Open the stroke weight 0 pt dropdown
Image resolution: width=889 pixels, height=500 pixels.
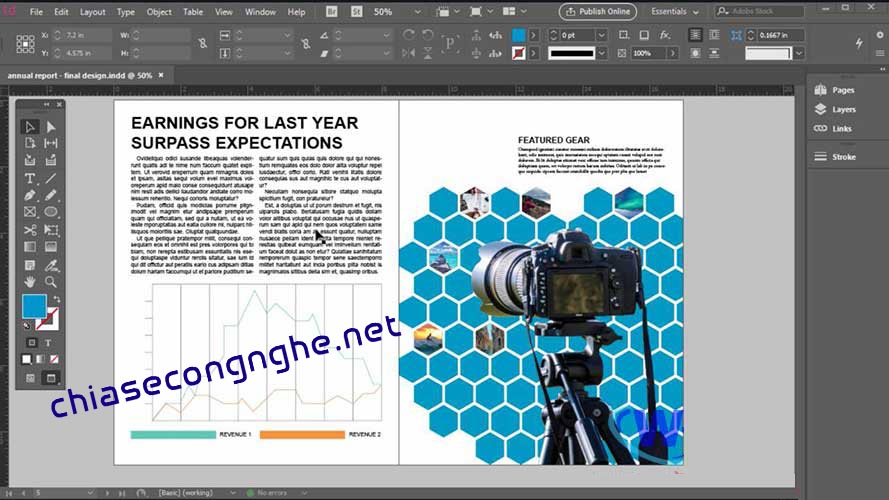pos(599,35)
